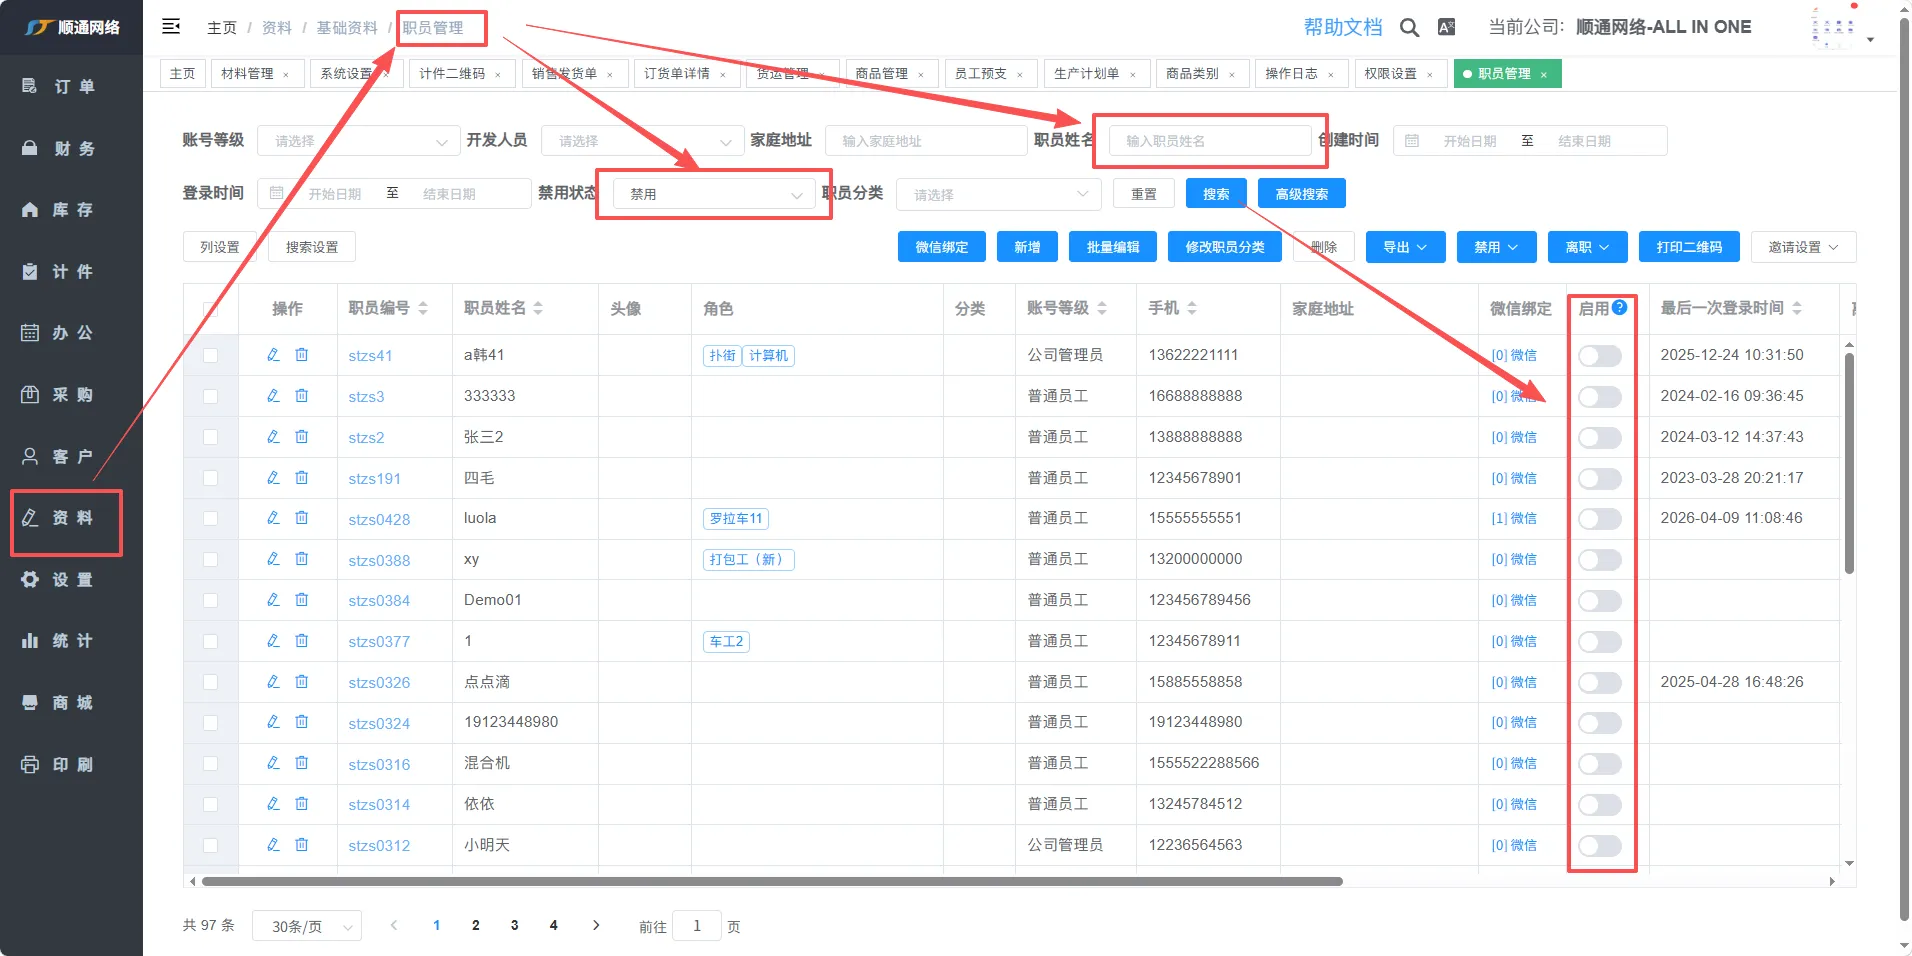
Task: Toggle the 启用 switch for stzs41
Action: point(1599,356)
